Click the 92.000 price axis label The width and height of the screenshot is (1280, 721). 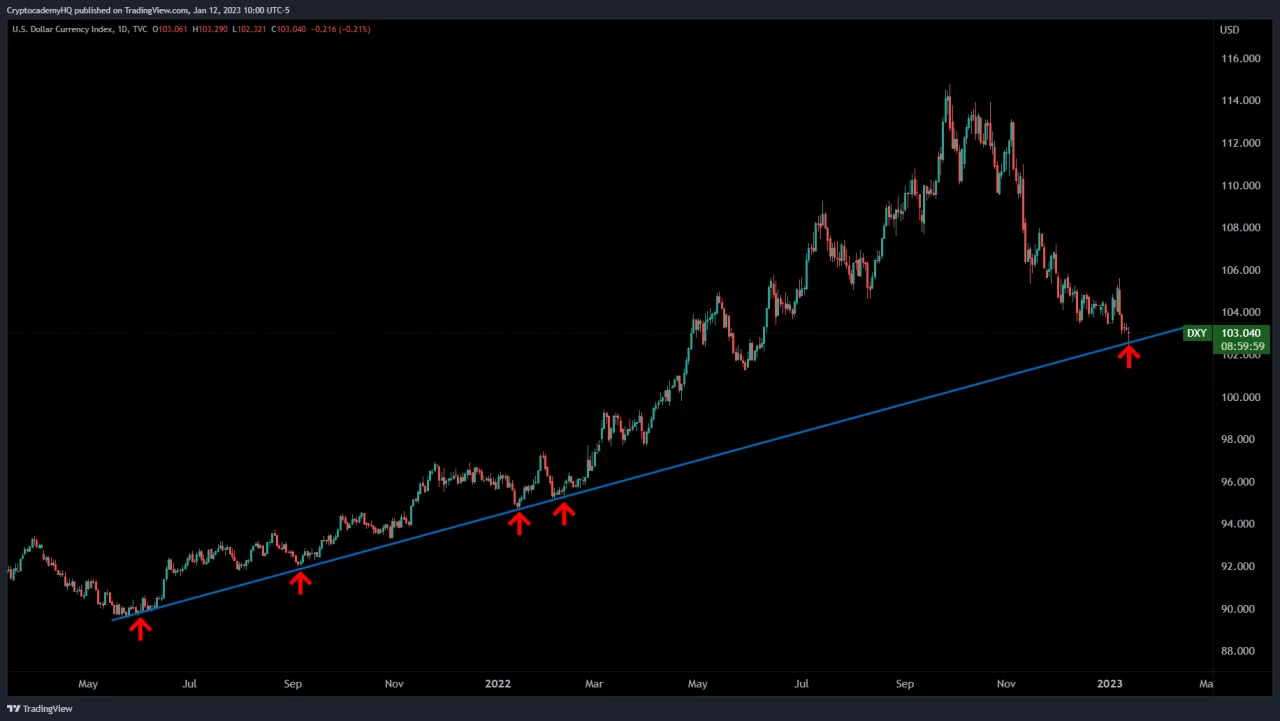(1240, 566)
